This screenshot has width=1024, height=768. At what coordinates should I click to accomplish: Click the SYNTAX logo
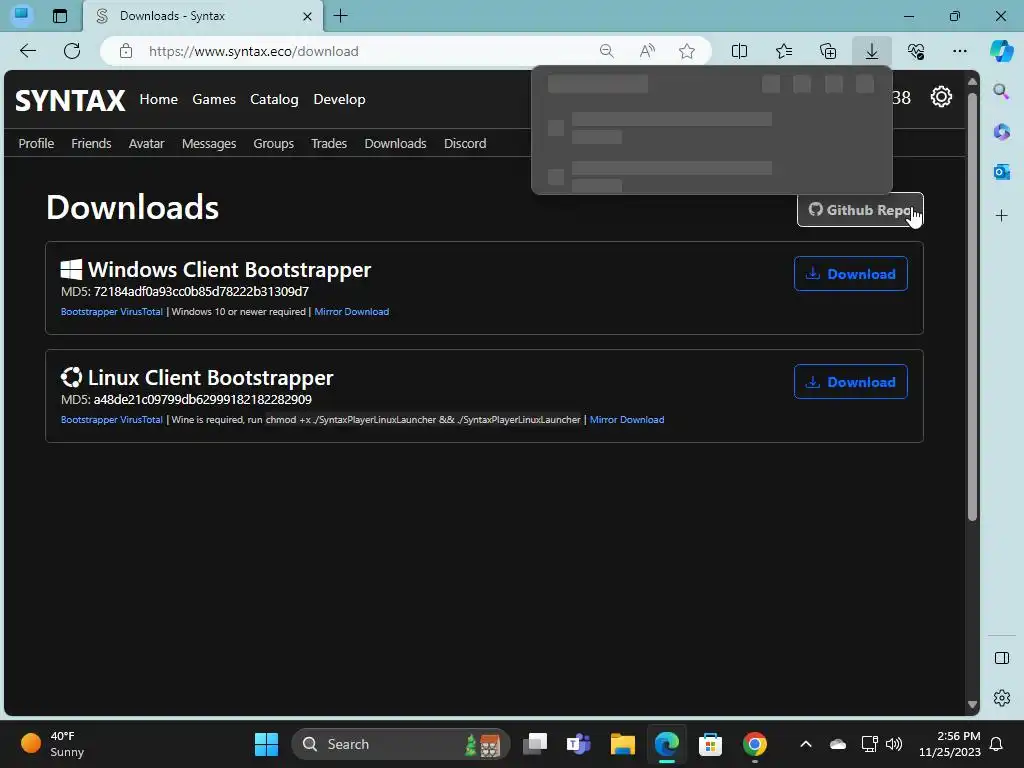click(70, 101)
